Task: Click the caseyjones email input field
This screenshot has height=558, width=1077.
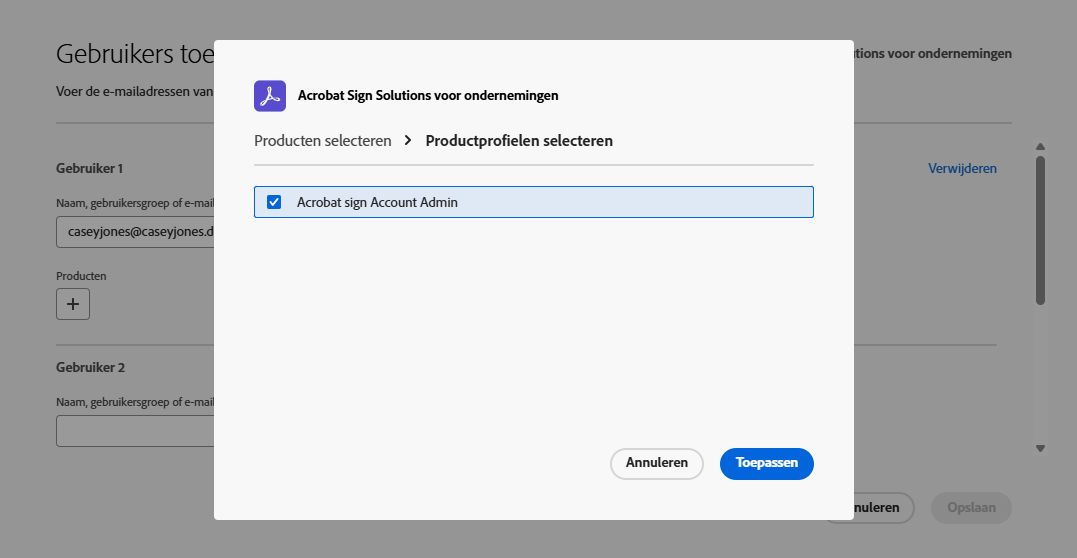Action: coord(136,231)
